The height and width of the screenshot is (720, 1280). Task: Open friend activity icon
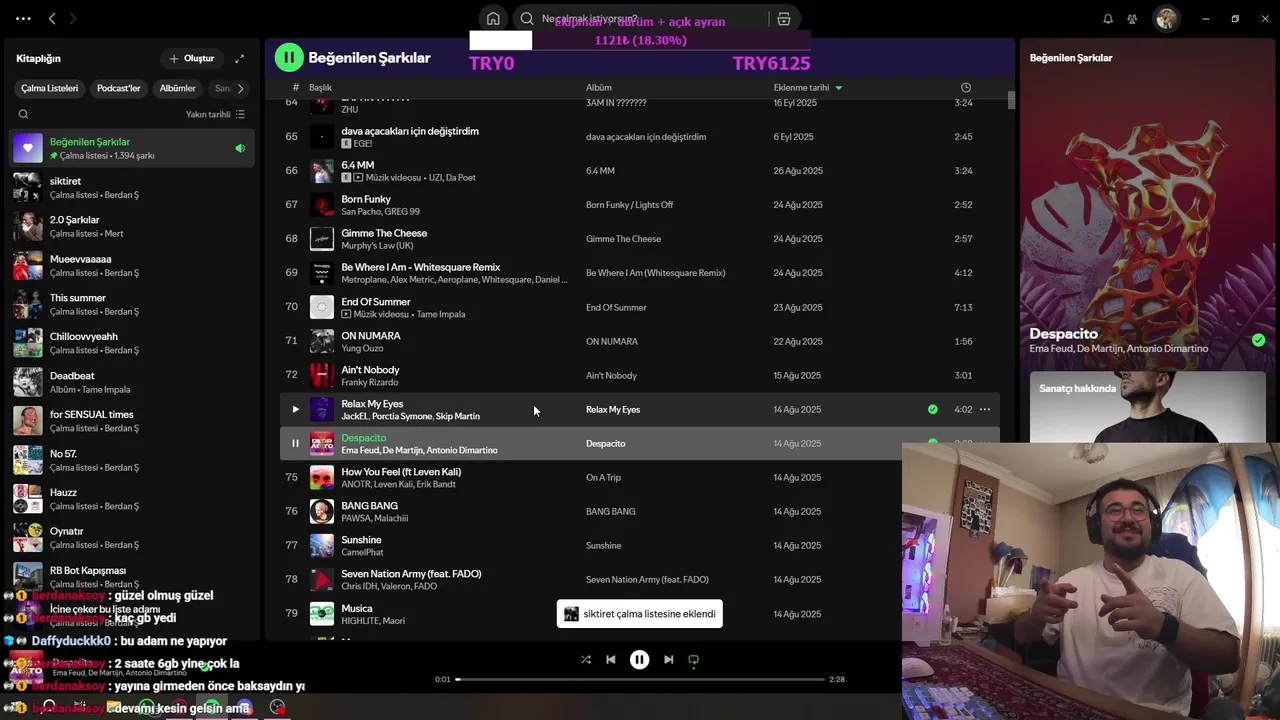coord(1132,19)
